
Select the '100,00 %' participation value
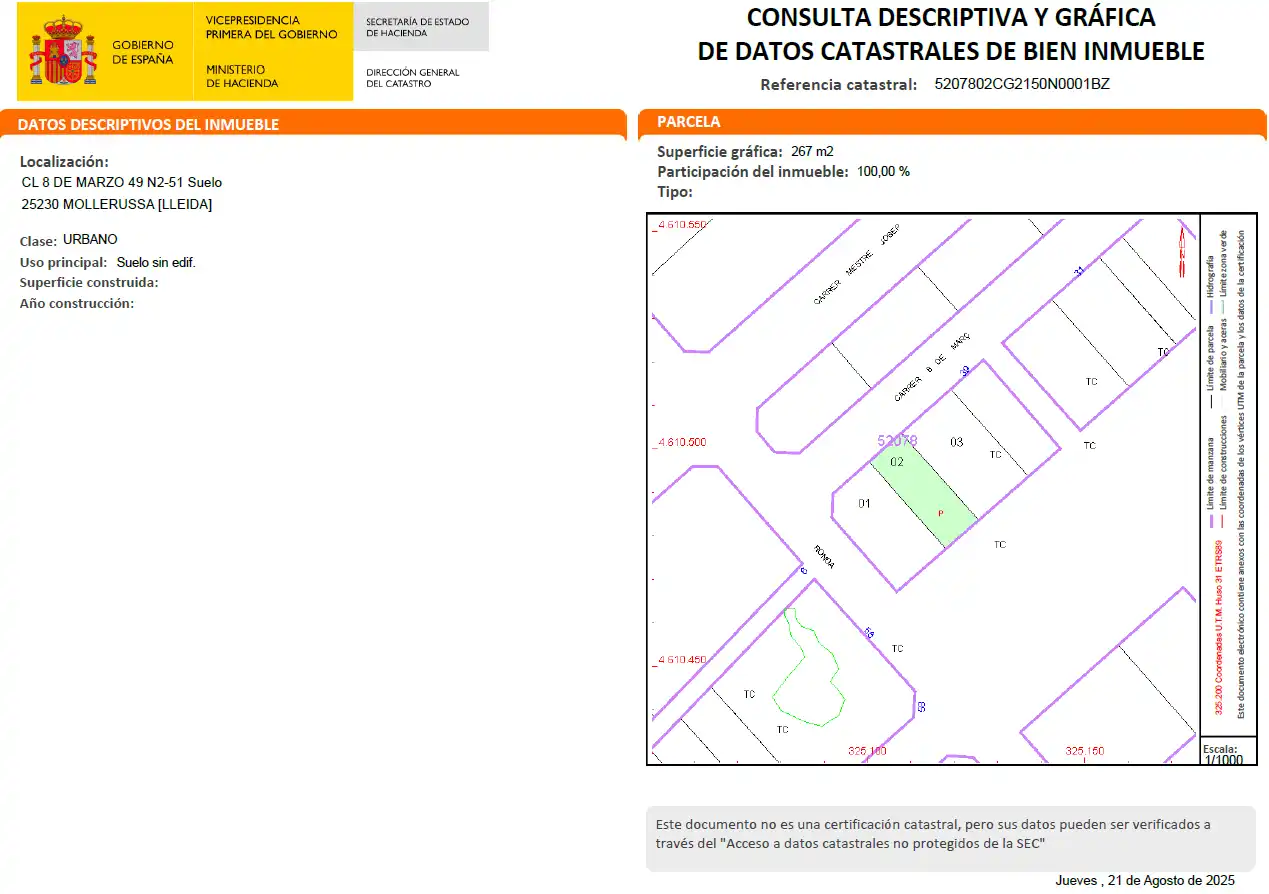883,172
